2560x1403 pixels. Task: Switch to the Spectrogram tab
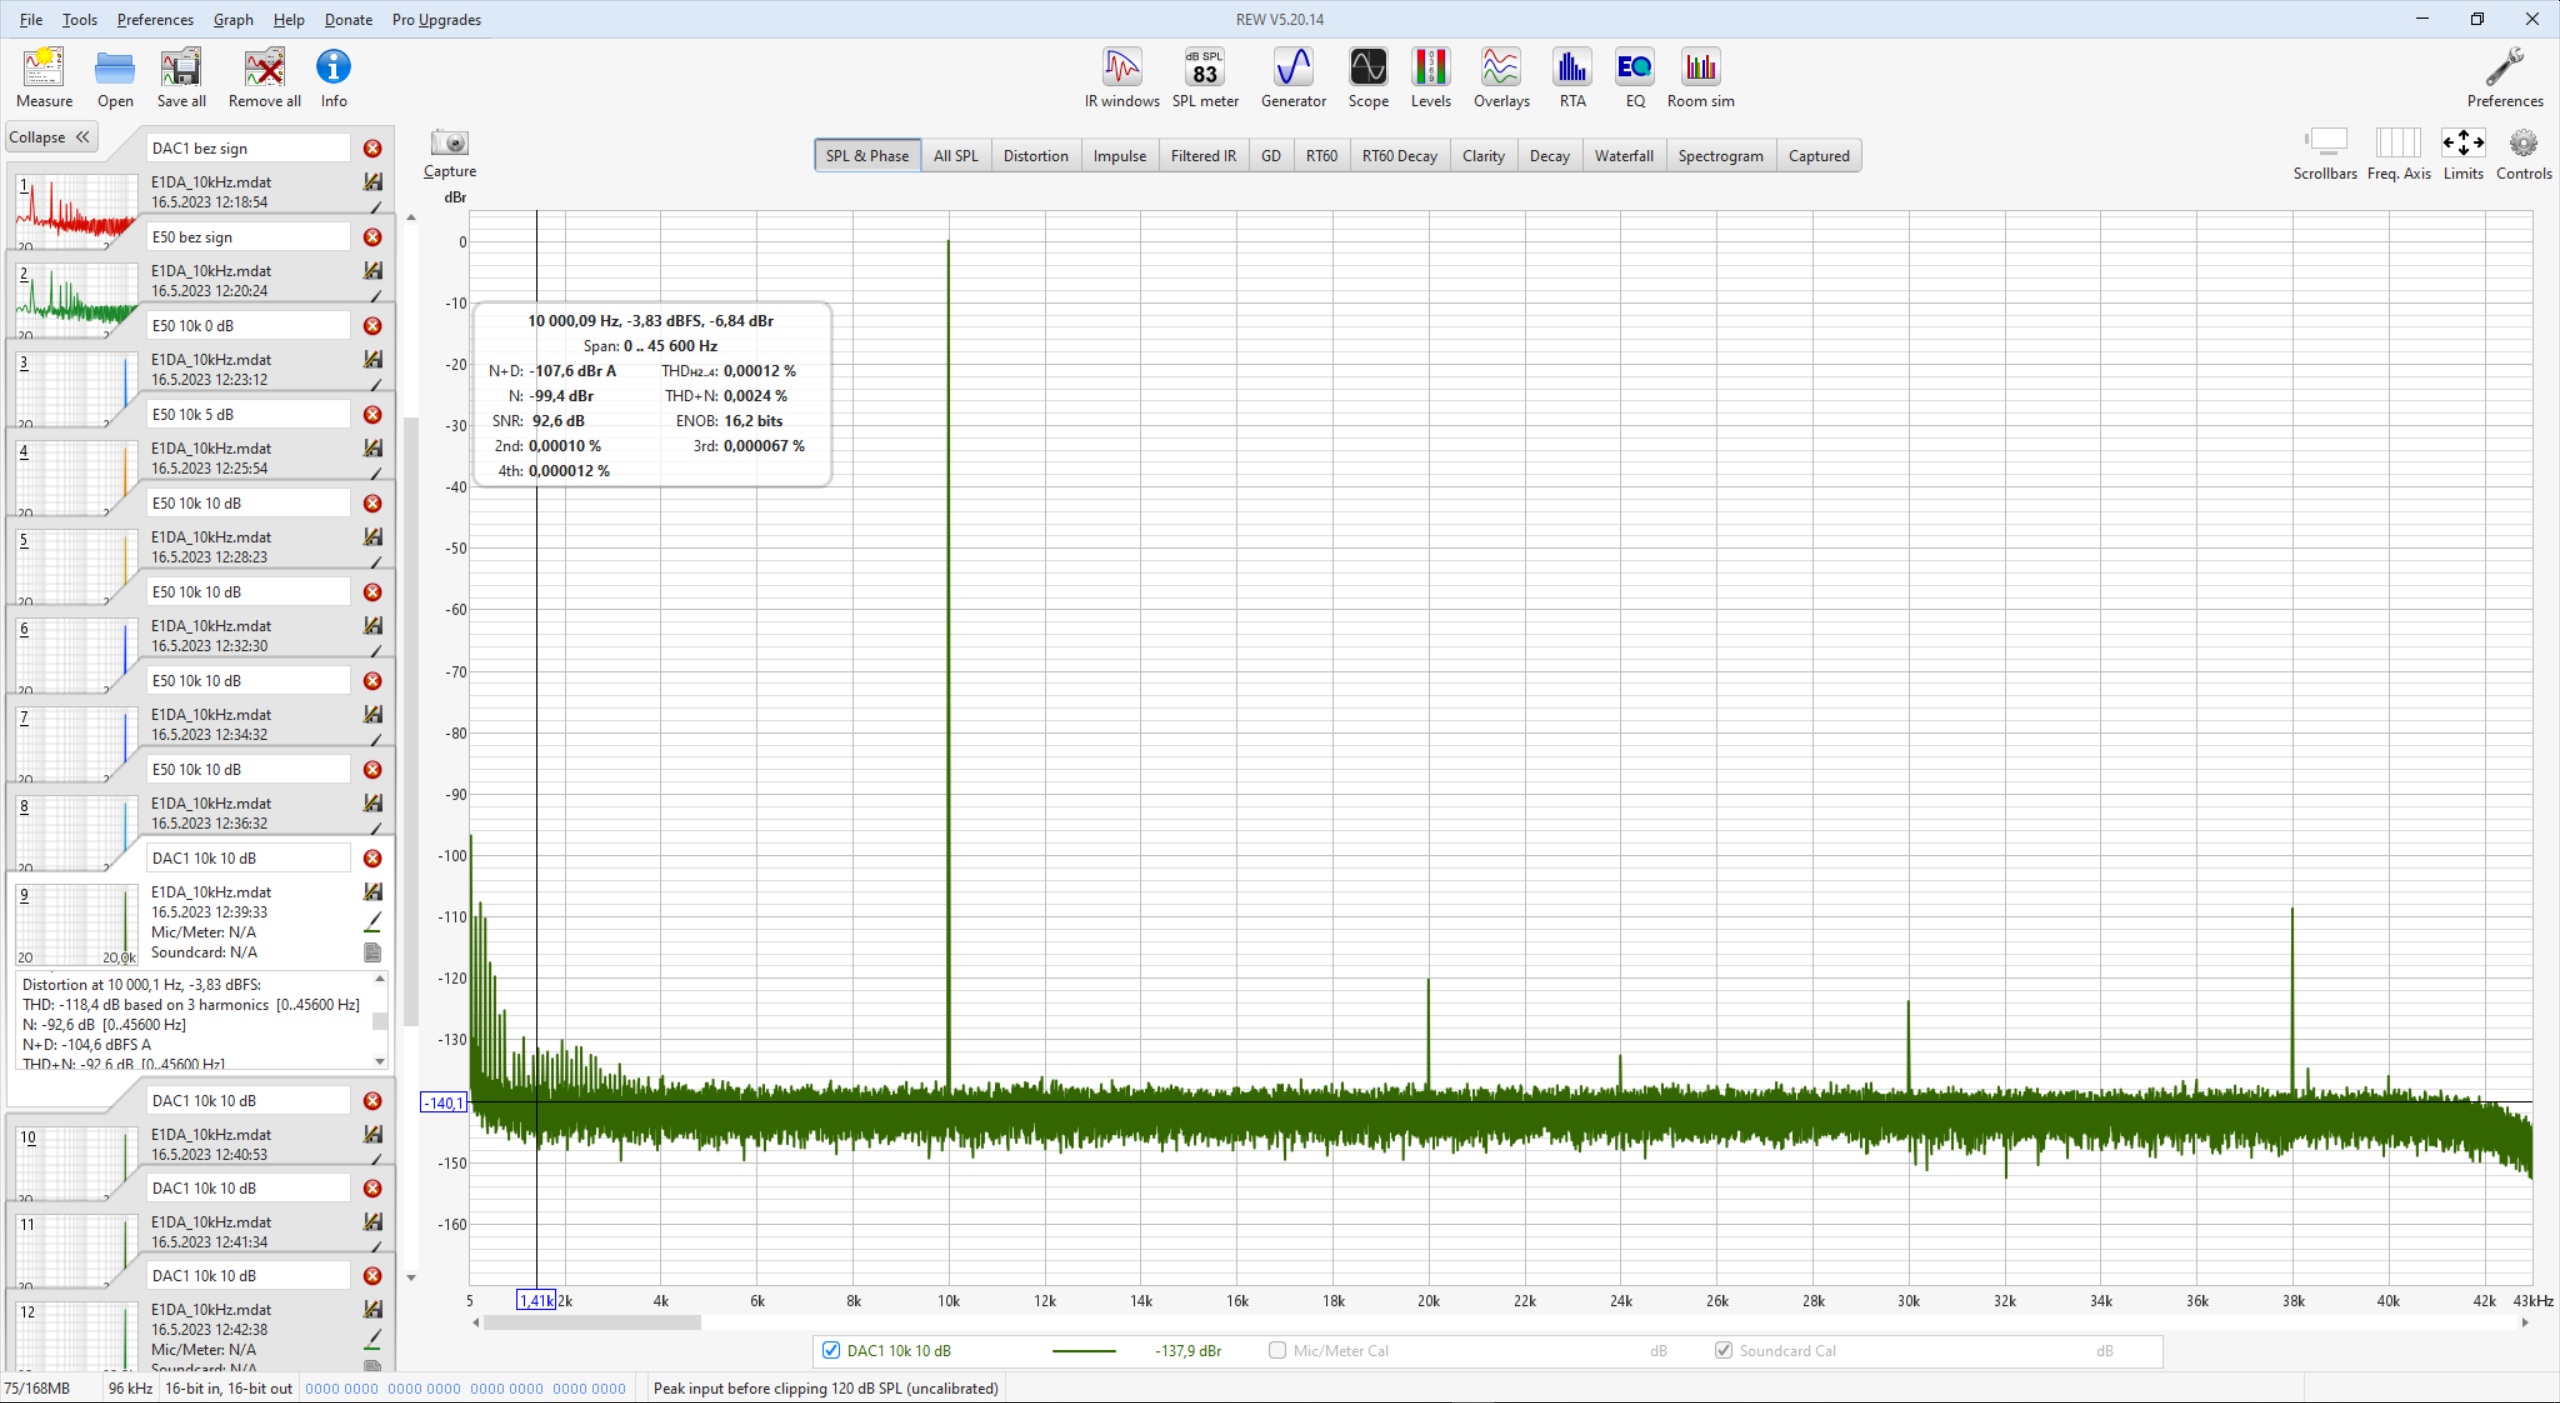(x=1720, y=156)
